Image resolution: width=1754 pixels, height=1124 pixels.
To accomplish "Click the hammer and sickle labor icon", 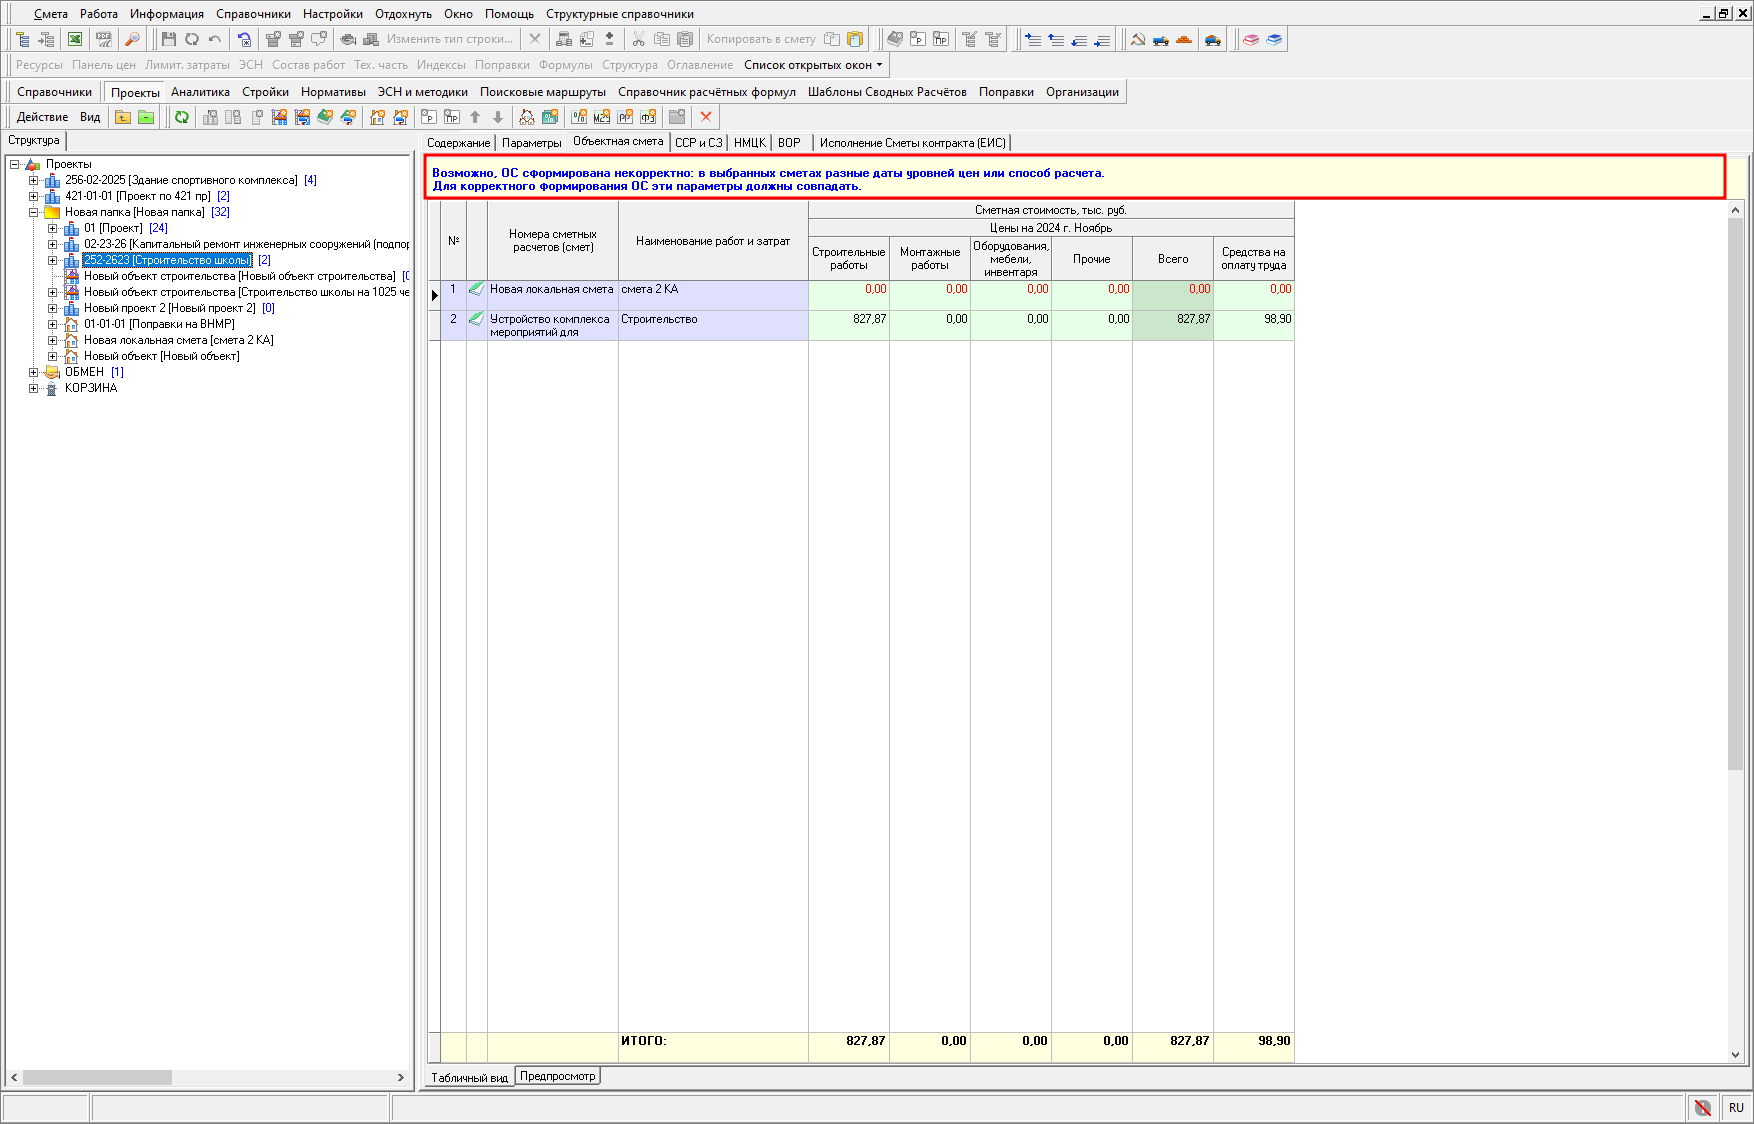I will (x=1137, y=39).
